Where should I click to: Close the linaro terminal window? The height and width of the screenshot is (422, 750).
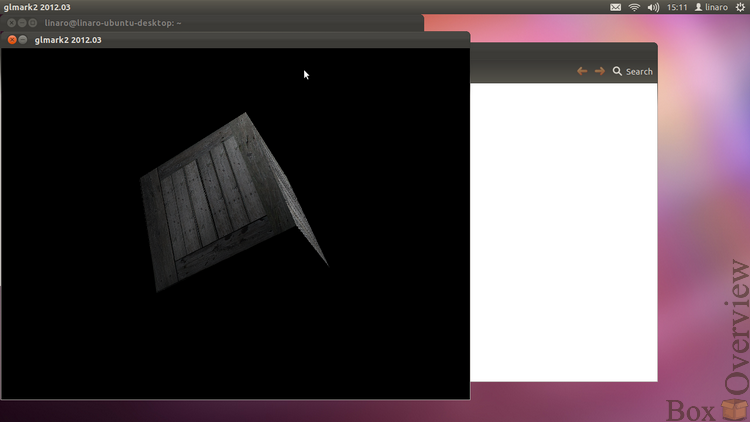click(x=11, y=23)
